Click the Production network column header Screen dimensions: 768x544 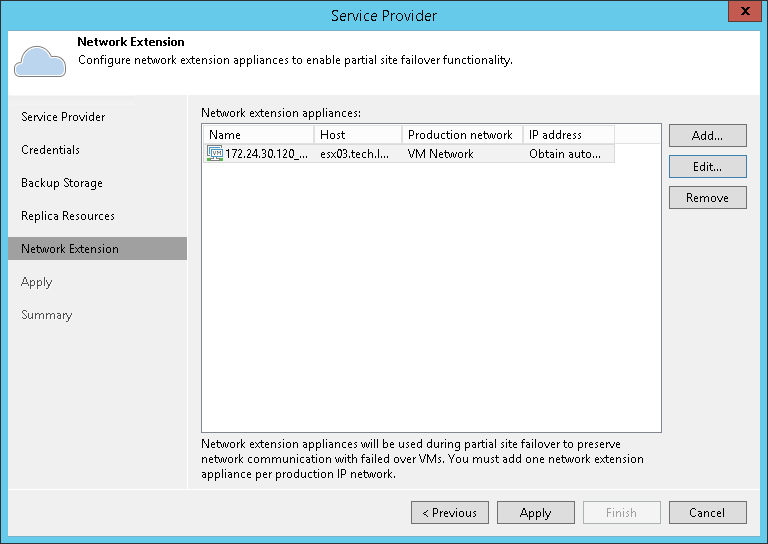pos(461,135)
